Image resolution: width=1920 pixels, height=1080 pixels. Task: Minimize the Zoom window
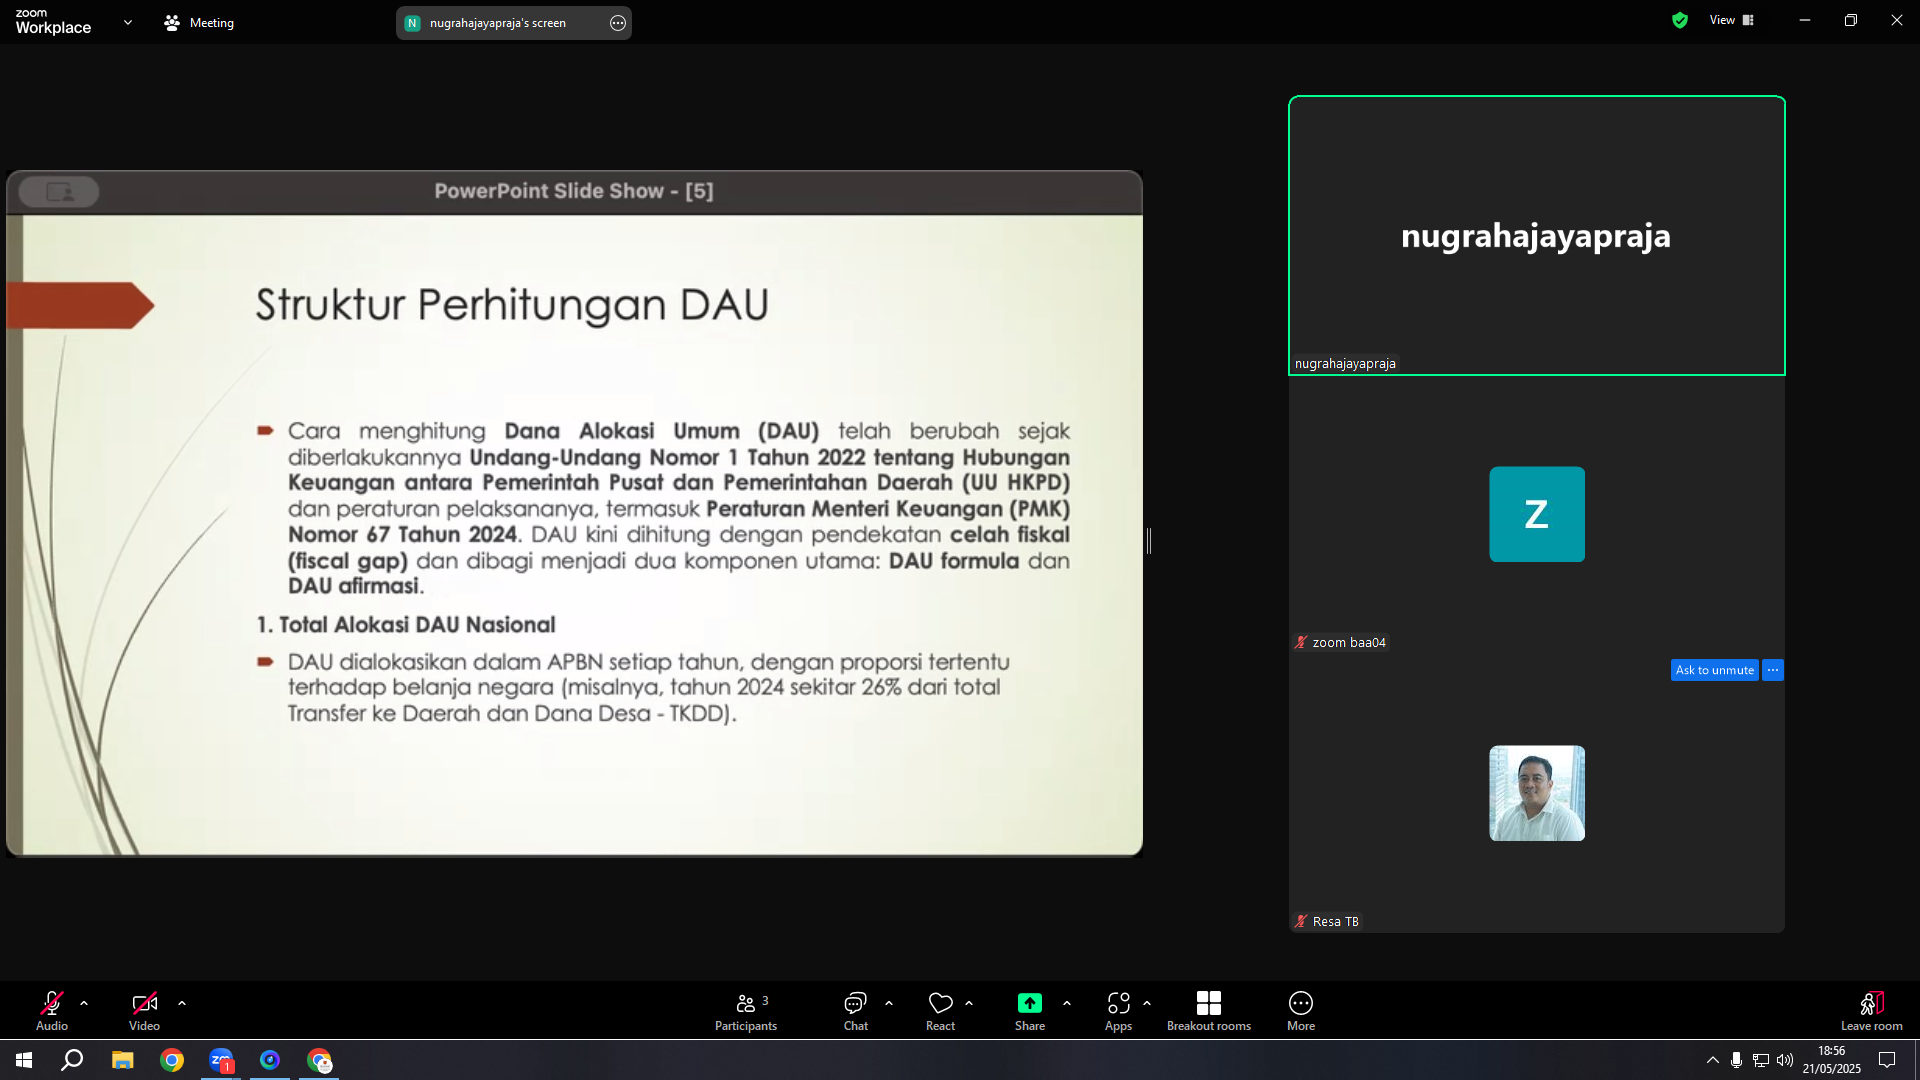pos(1805,20)
